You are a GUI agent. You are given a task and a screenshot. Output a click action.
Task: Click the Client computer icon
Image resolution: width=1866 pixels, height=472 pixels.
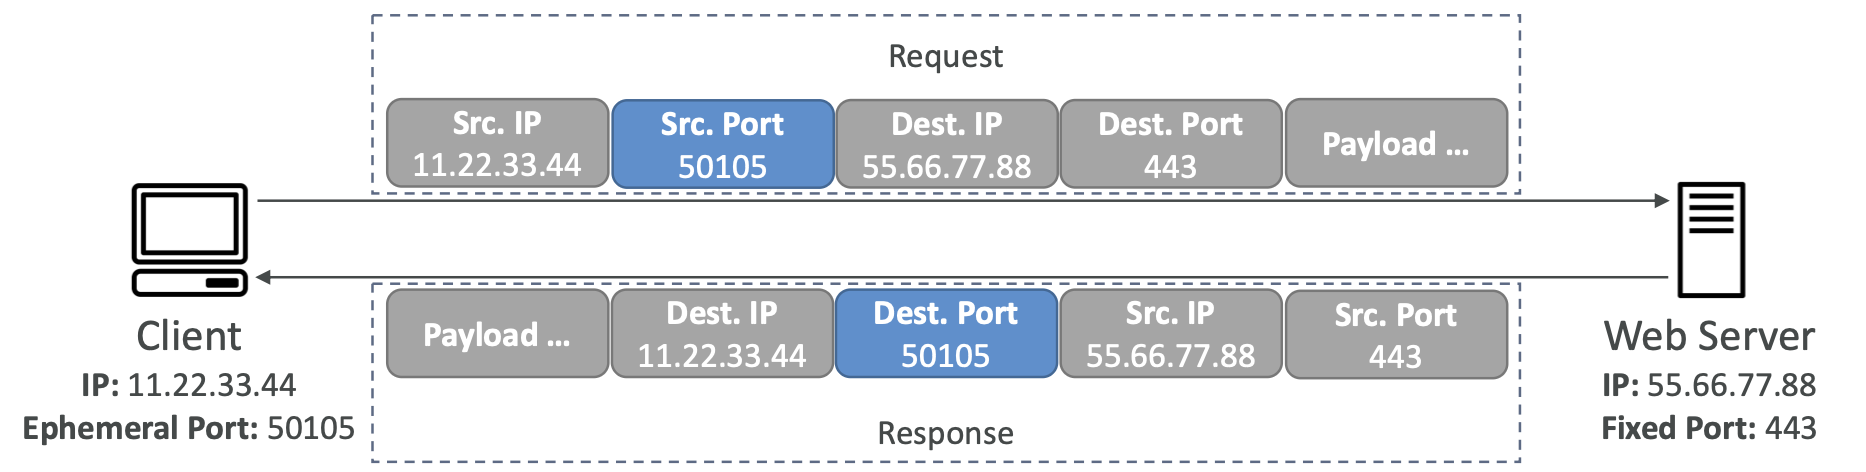click(x=190, y=239)
